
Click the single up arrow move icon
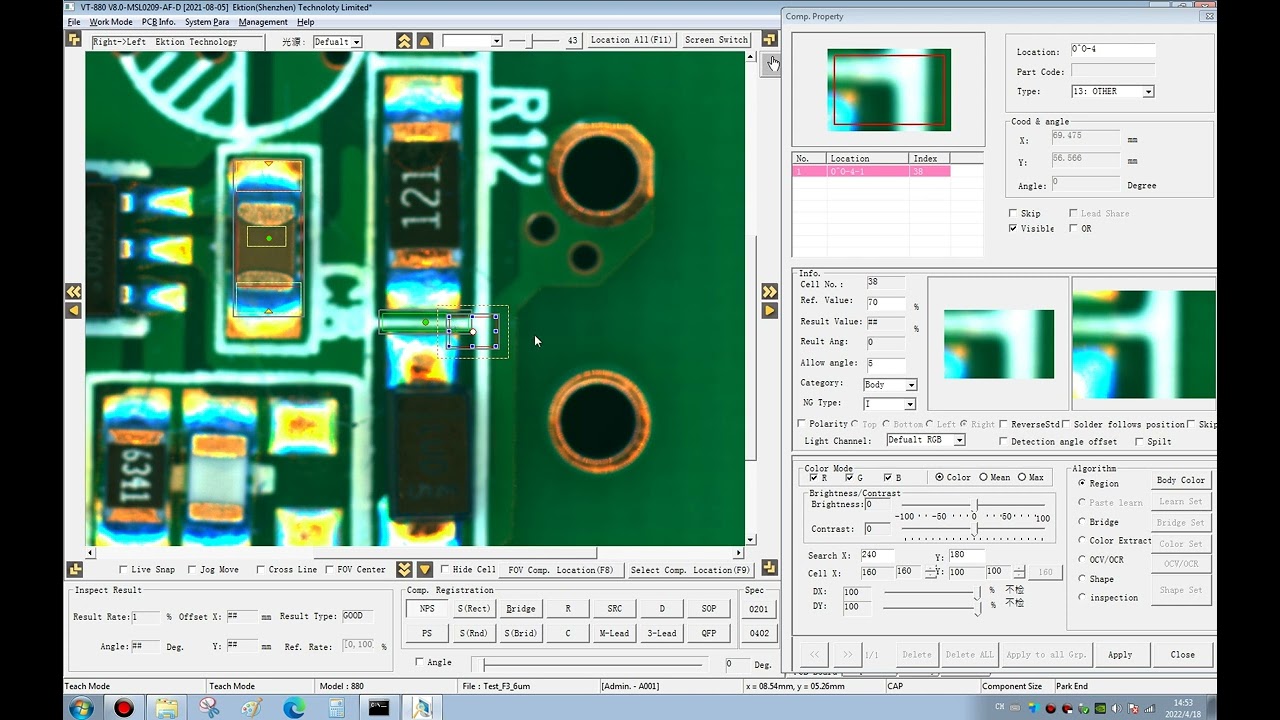tap(425, 41)
